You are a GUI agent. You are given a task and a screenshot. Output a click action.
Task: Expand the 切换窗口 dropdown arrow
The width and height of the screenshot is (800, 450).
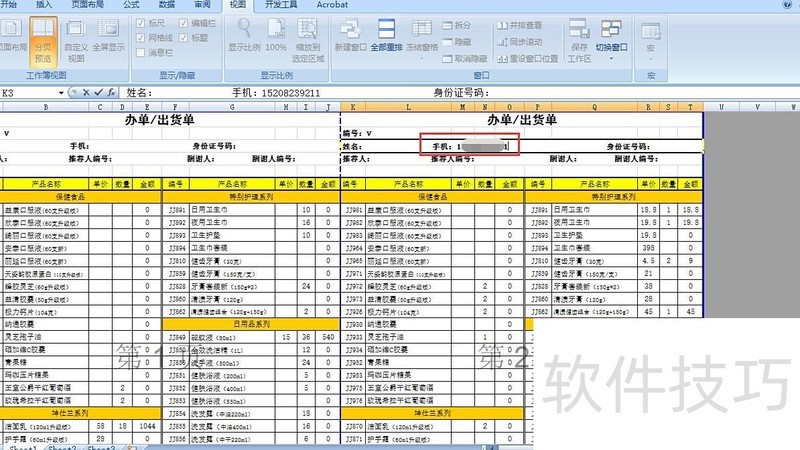point(611,59)
